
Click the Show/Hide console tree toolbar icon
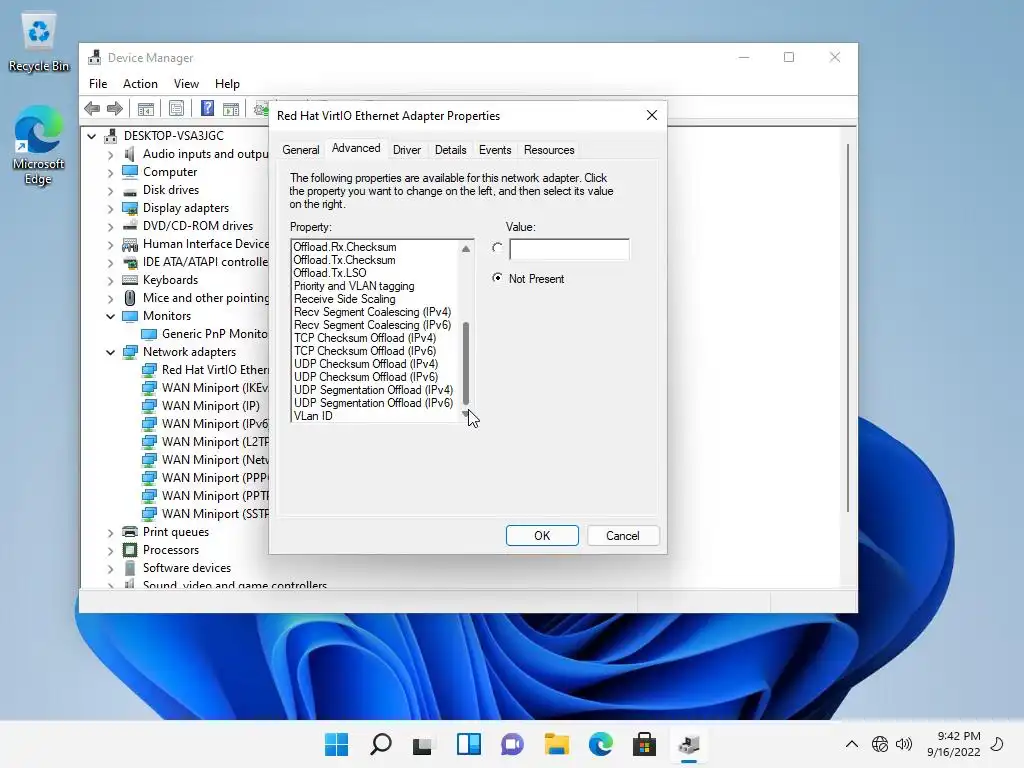pos(146,108)
